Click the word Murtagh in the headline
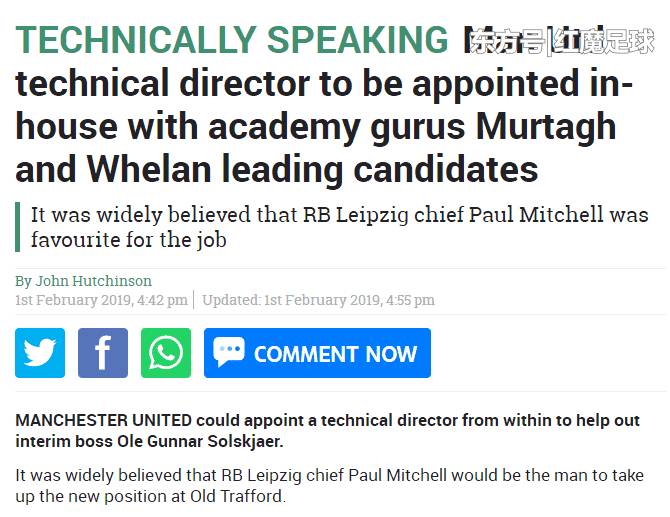 pos(546,128)
